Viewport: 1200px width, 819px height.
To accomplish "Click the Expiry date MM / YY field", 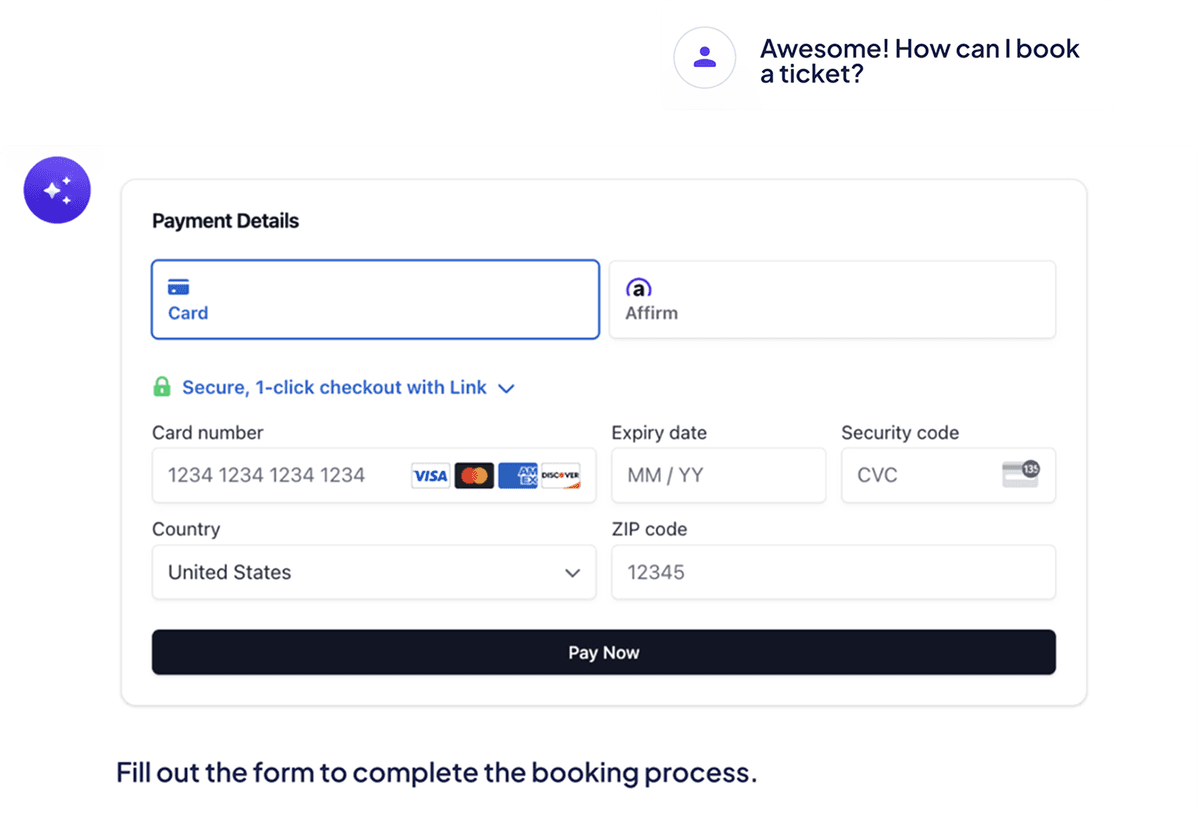I will (x=718, y=475).
